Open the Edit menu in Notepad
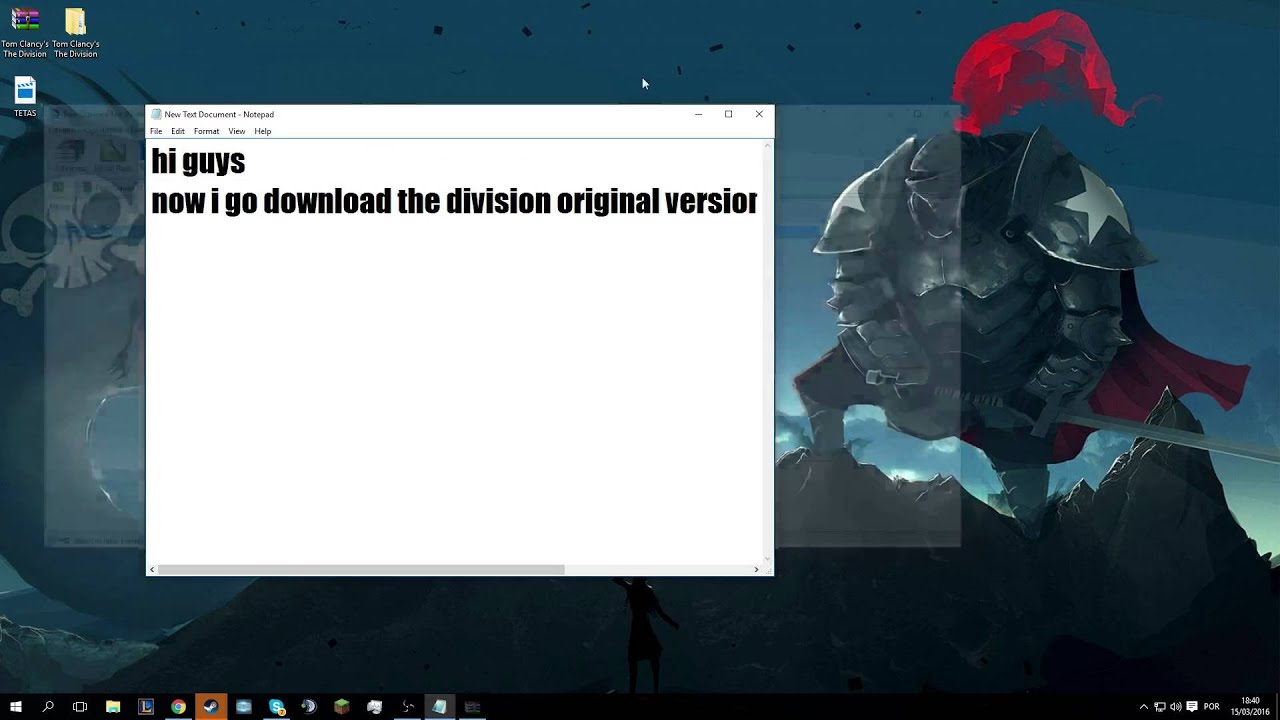This screenshot has width=1280, height=720. pyautogui.click(x=178, y=131)
